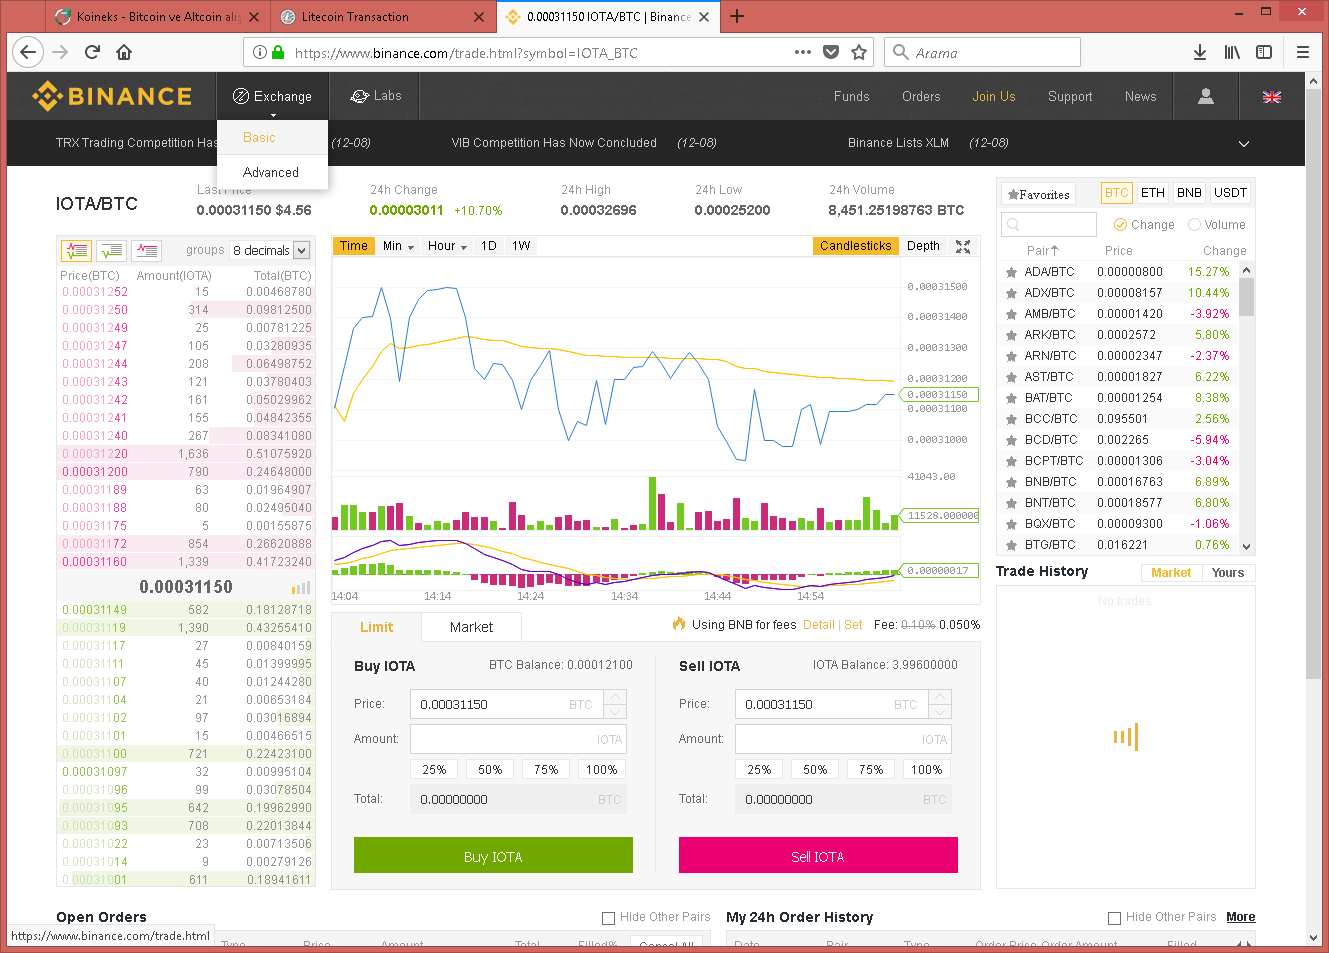Expand chart to fullscreen
The image size is (1329, 953).
pos(963,246)
